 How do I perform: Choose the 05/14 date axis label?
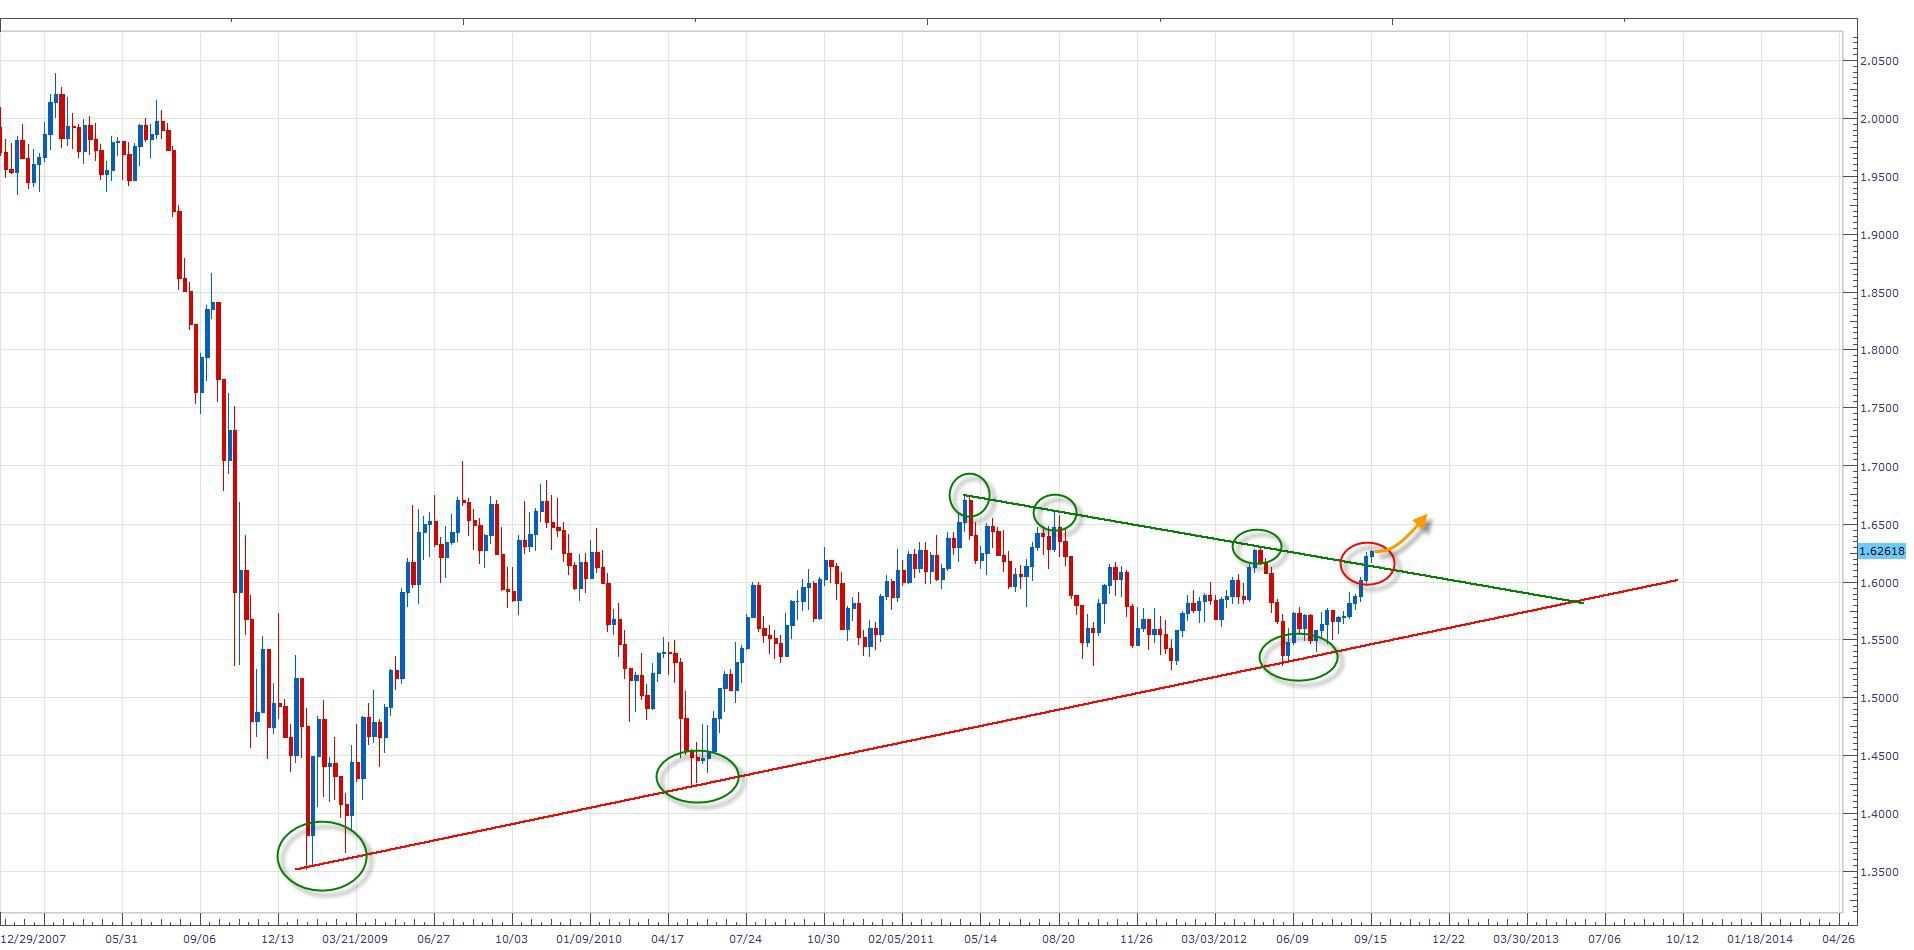[980, 939]
